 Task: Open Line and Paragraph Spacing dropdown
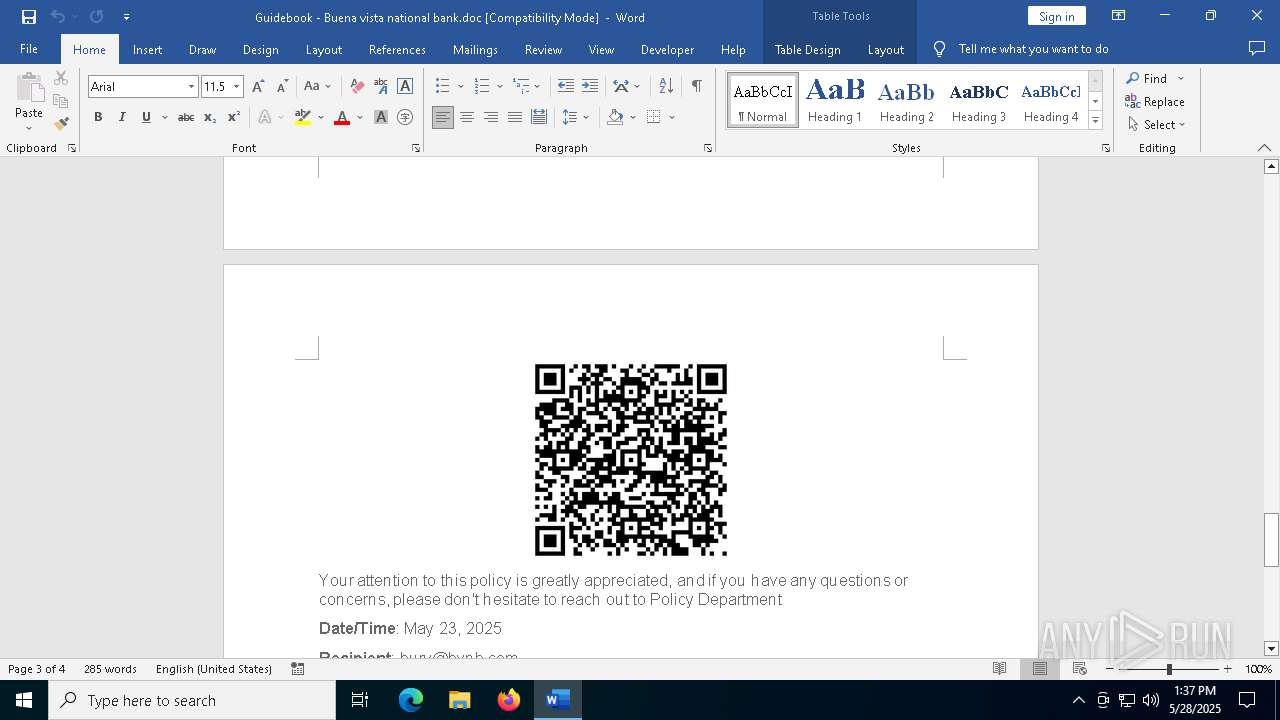click(575, 117)
